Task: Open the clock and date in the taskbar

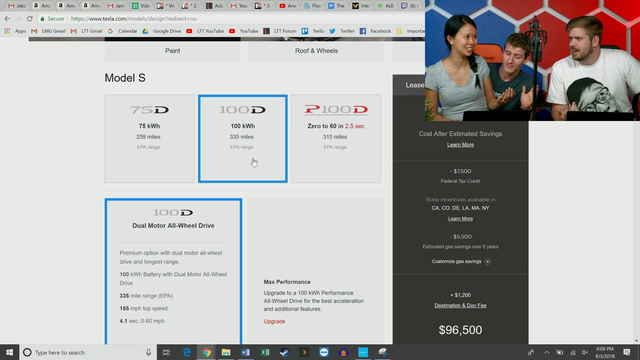Action: click(x=605, y=352)
